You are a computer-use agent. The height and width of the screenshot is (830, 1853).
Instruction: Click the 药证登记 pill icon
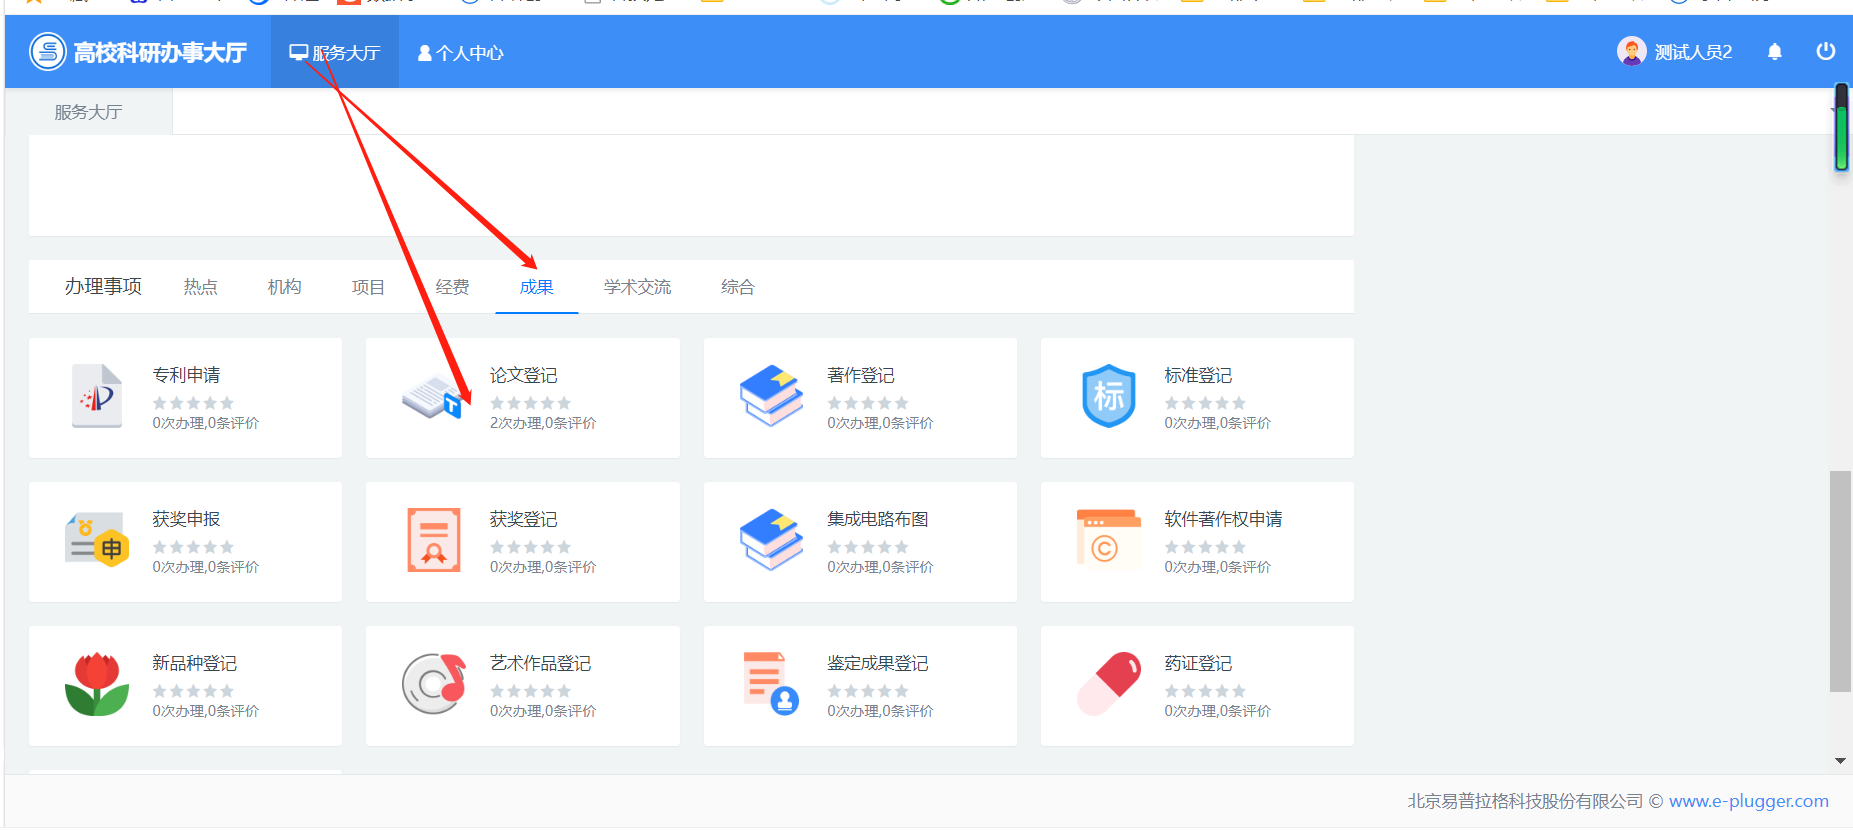1108,685
